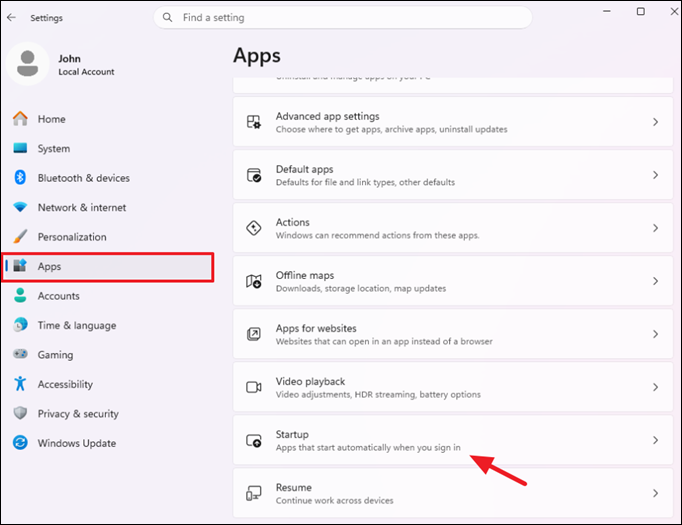Click Local Account label
Screen dimensions: 682x525
pyautogui.click(x=87, y=72)
